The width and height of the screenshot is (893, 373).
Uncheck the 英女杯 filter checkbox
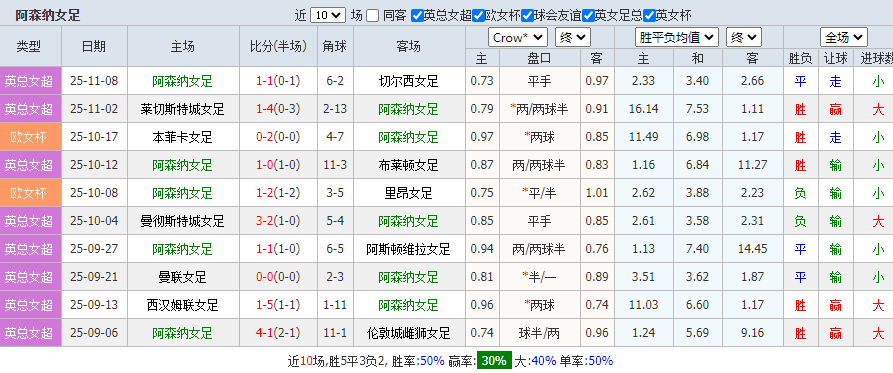[x=649, y=15]
